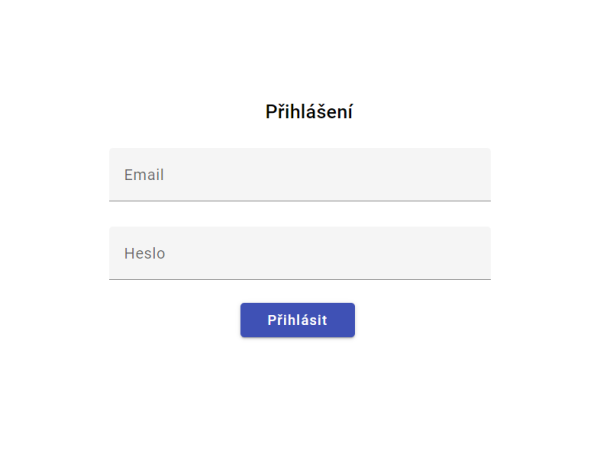Place cursor in the Email field
This screenshot has width=600, height=460.
click(299, 175)
